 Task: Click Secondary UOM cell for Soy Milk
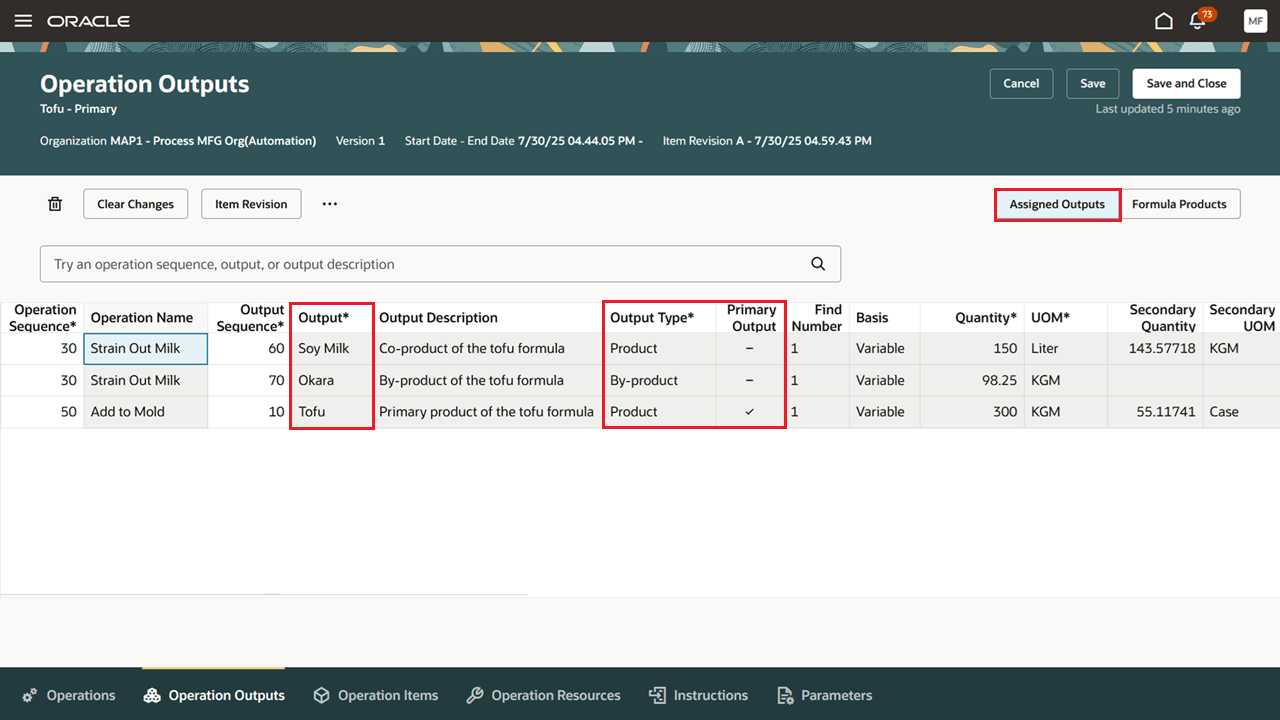1241,349
